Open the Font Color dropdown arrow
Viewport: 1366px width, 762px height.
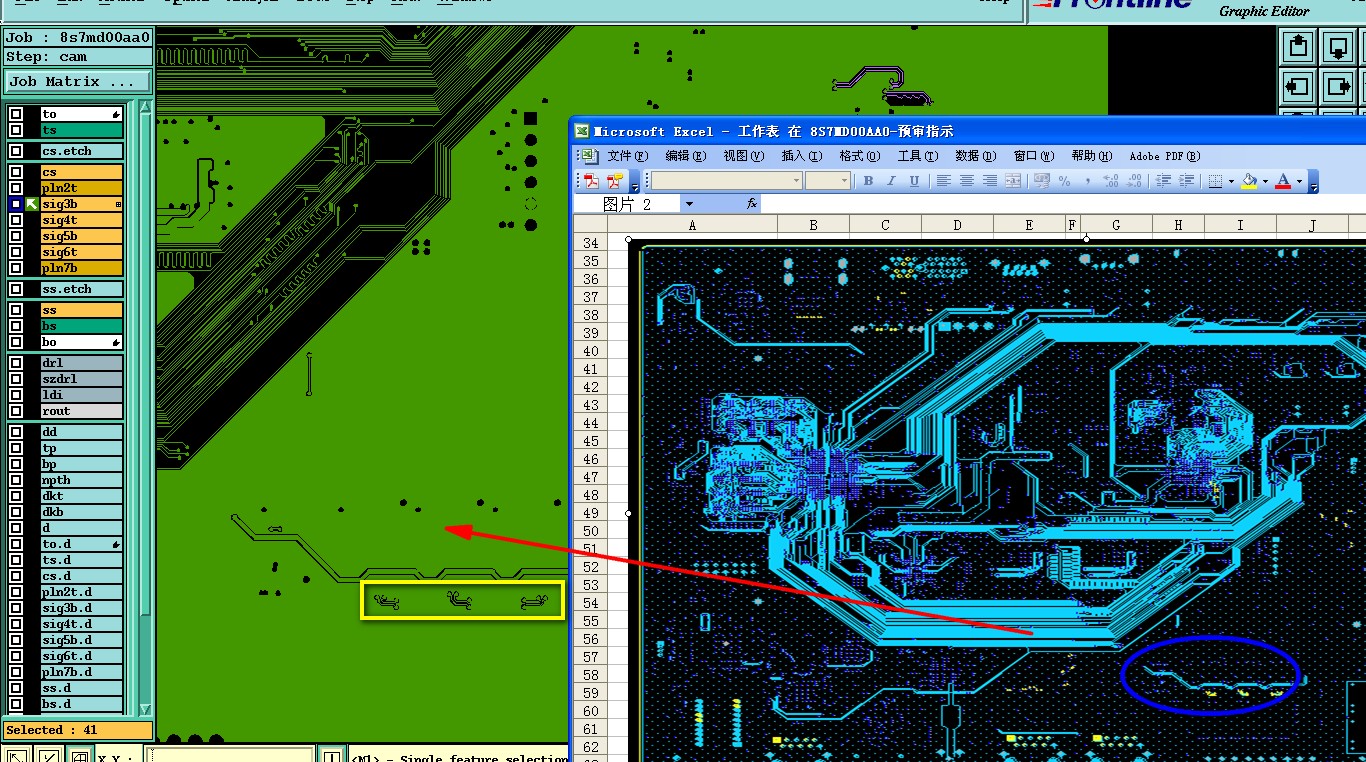tap(1299, 181)
